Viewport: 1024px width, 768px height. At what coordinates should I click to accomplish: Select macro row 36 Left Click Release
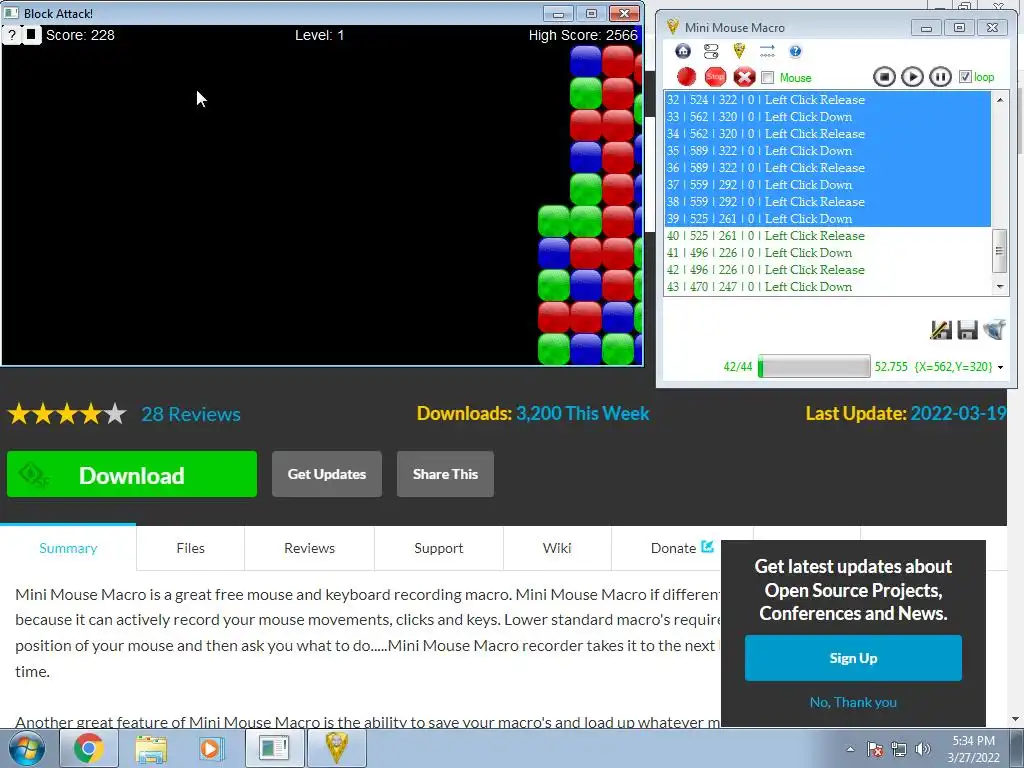pos(827,168)
